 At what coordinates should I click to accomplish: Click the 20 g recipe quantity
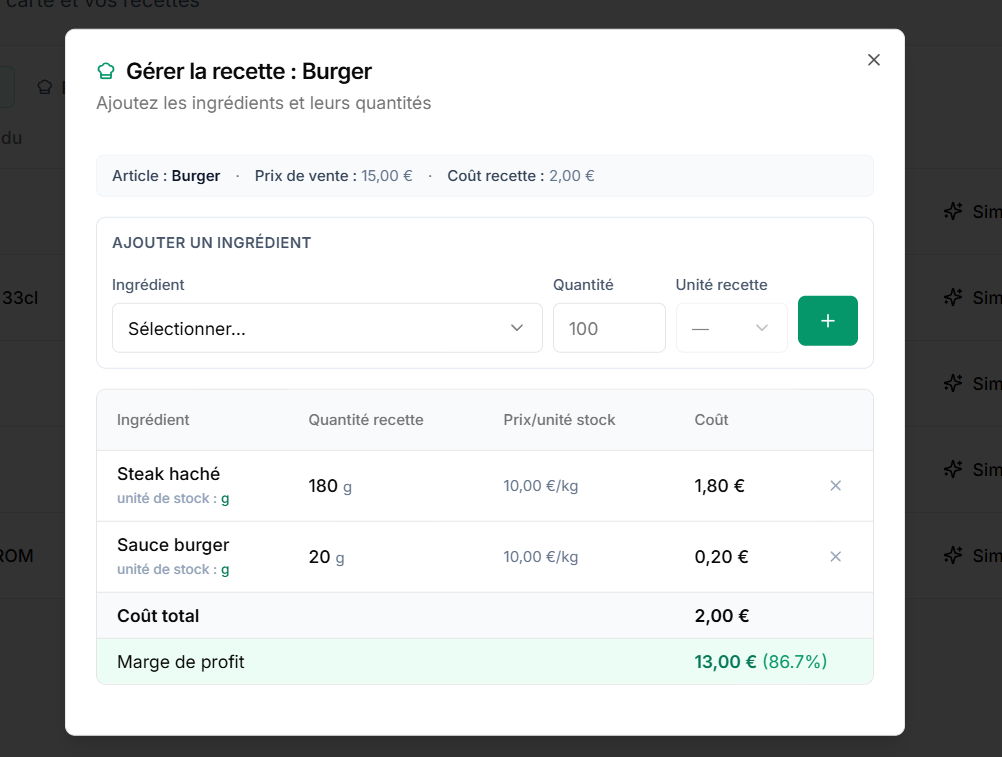326,557
